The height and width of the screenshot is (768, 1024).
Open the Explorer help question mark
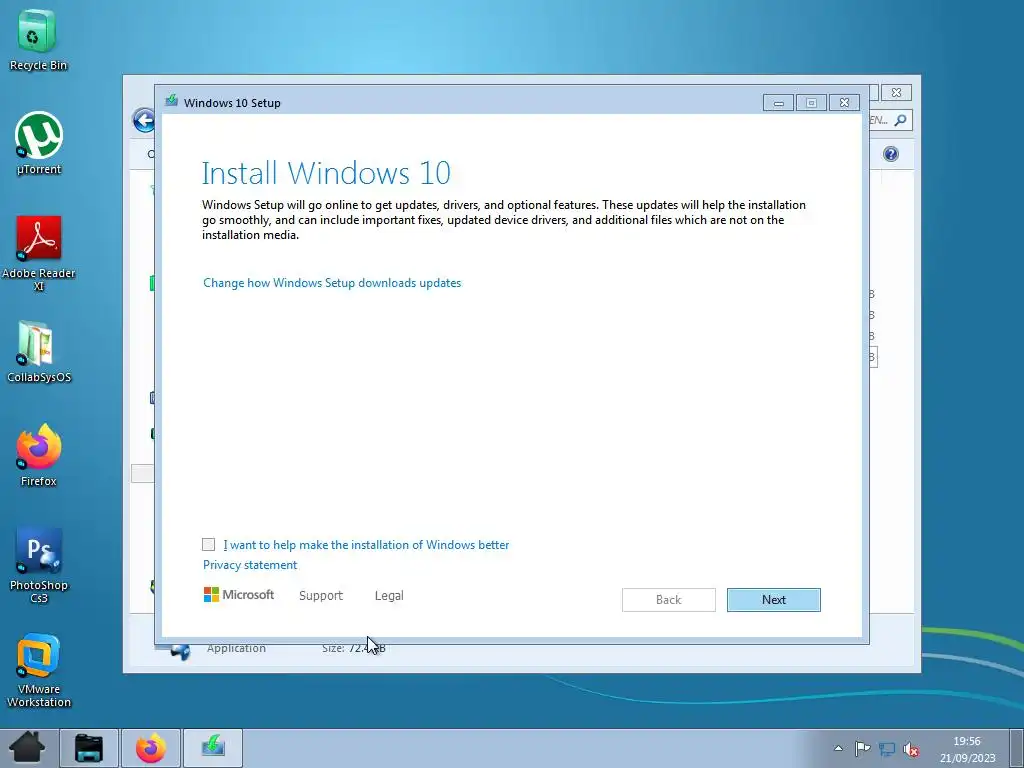pyautogui.click(x=891, y=153)
